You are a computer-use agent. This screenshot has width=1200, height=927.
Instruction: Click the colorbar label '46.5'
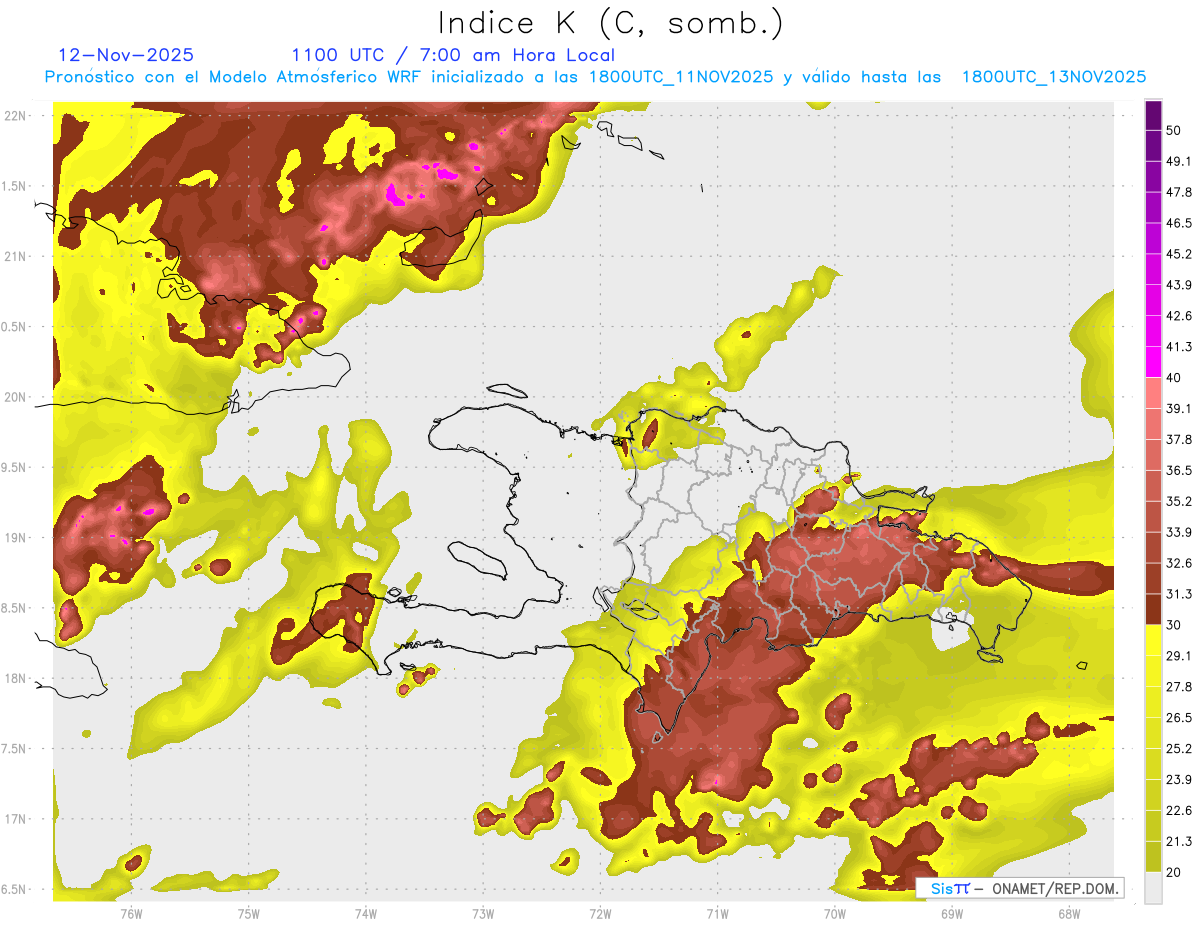pos(1179,223)
